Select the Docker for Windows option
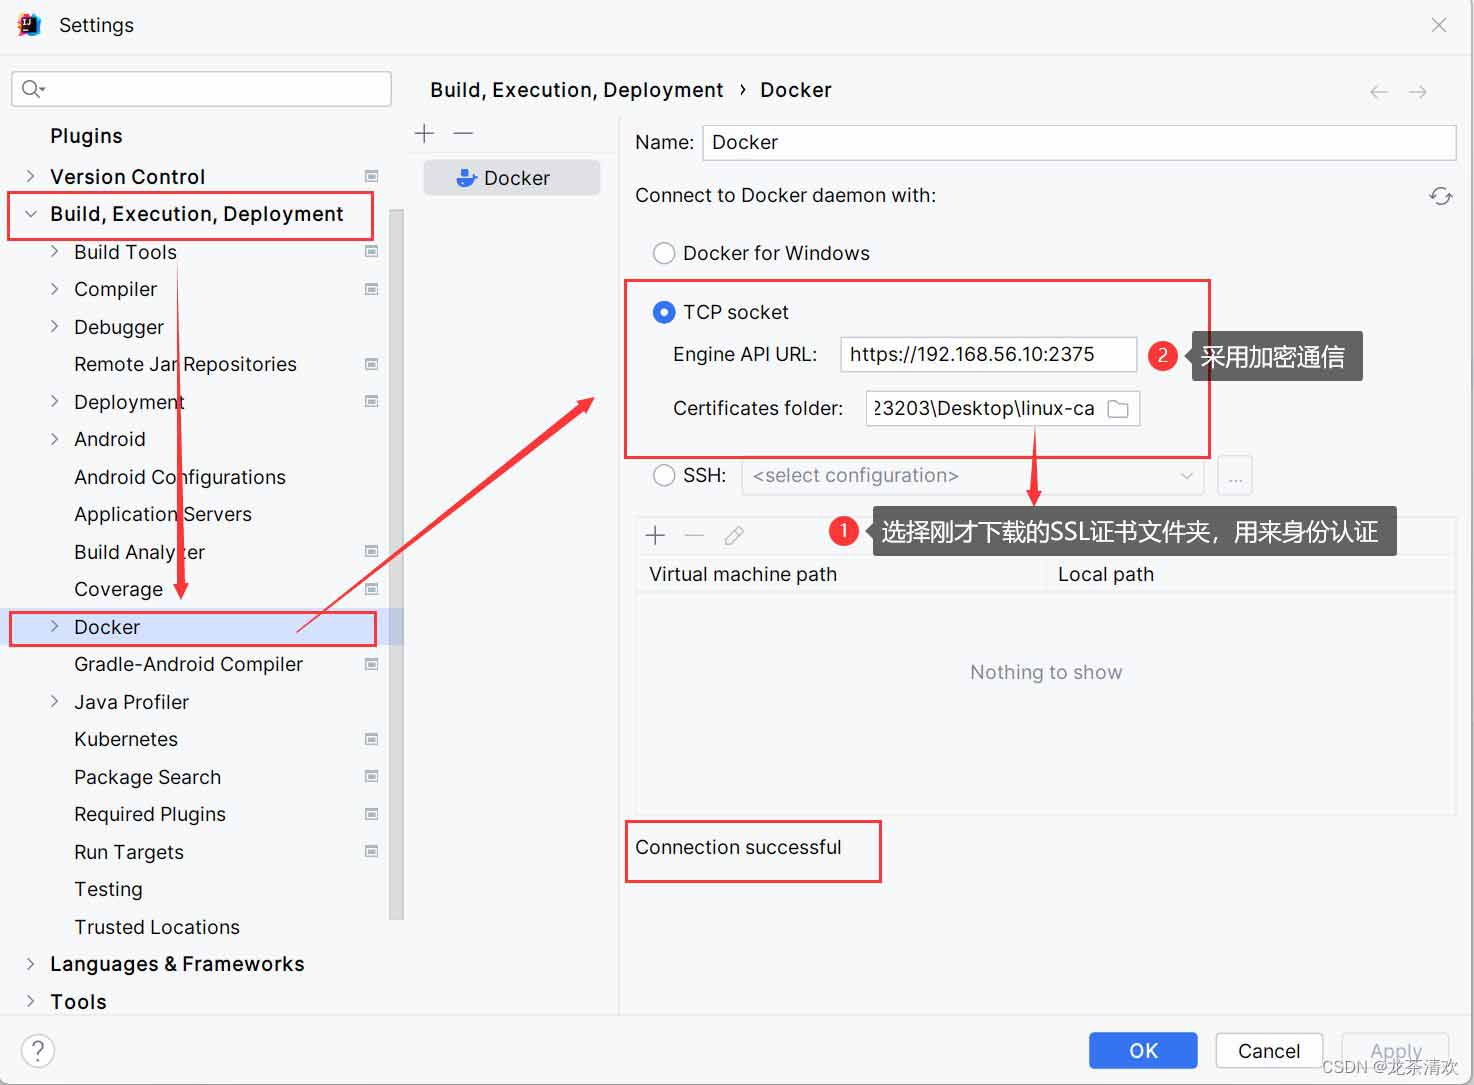1474x1085 pixels. point(663,253)
